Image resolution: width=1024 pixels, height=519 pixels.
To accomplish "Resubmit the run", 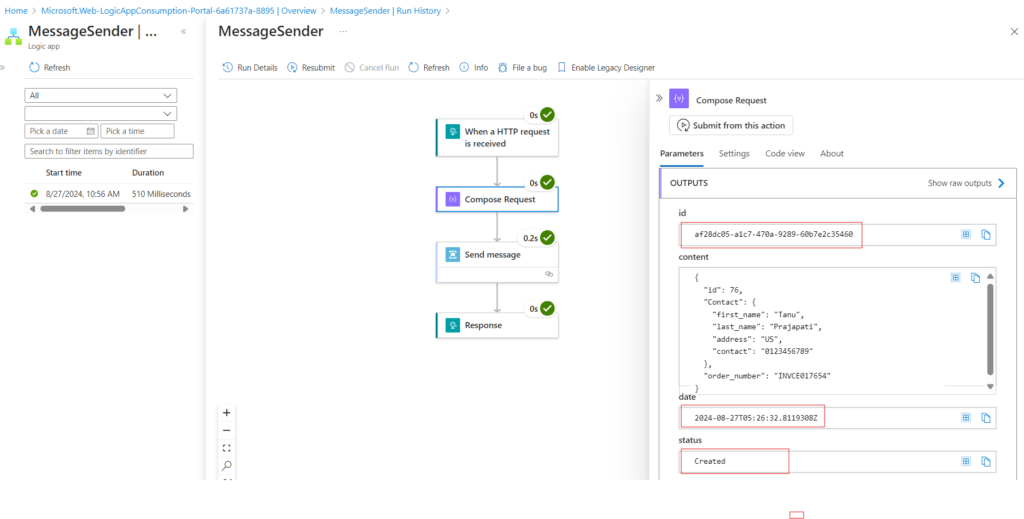I will pyautogui.click(x=311, y=67).
